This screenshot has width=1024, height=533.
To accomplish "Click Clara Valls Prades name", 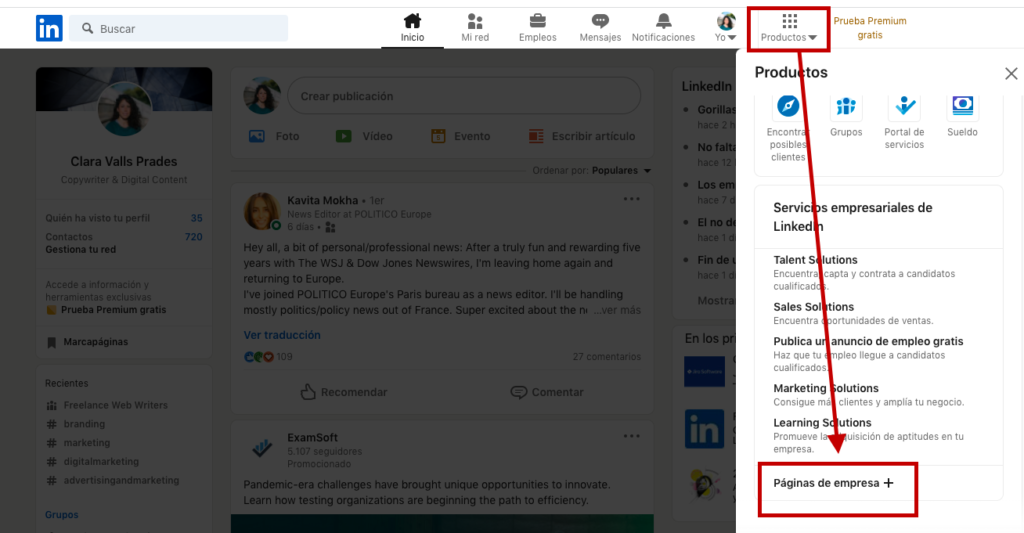I will coord(124,161).
